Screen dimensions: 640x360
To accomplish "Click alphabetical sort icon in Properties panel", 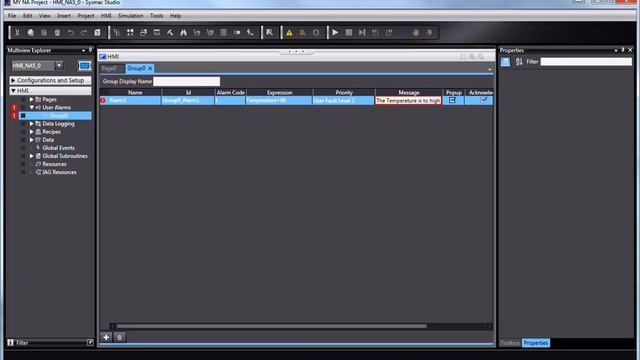I will (x=519, y=62).
